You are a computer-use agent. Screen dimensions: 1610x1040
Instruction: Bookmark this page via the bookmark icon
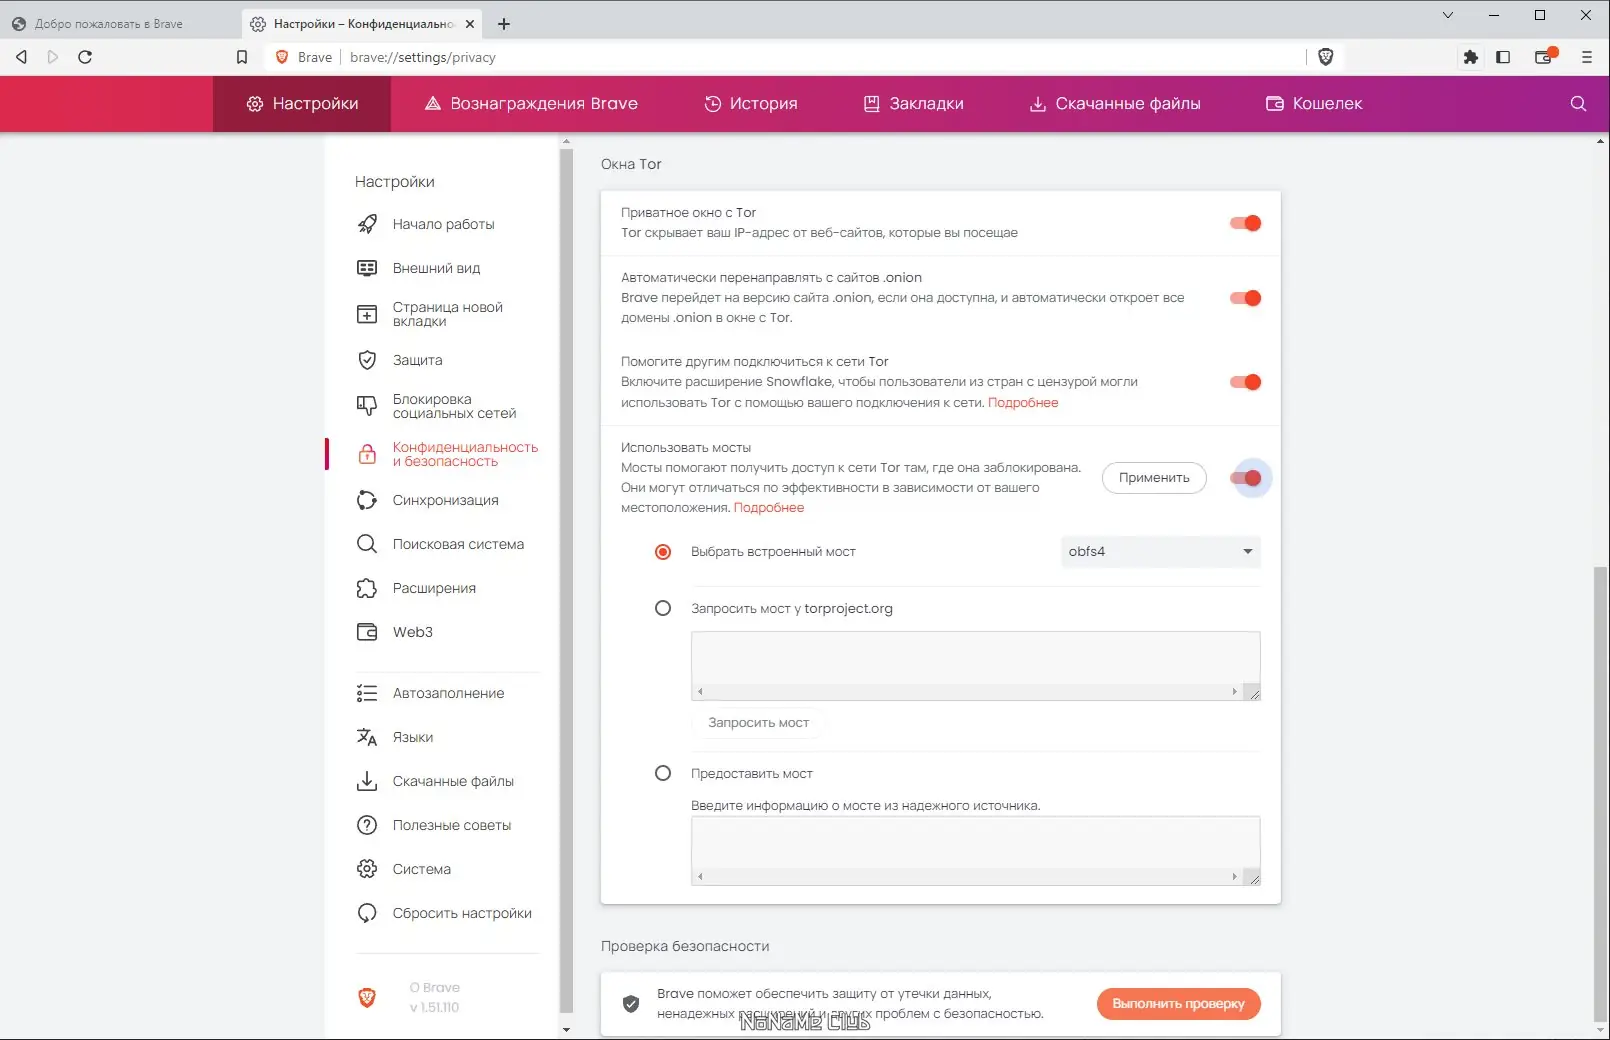point(242,57)
